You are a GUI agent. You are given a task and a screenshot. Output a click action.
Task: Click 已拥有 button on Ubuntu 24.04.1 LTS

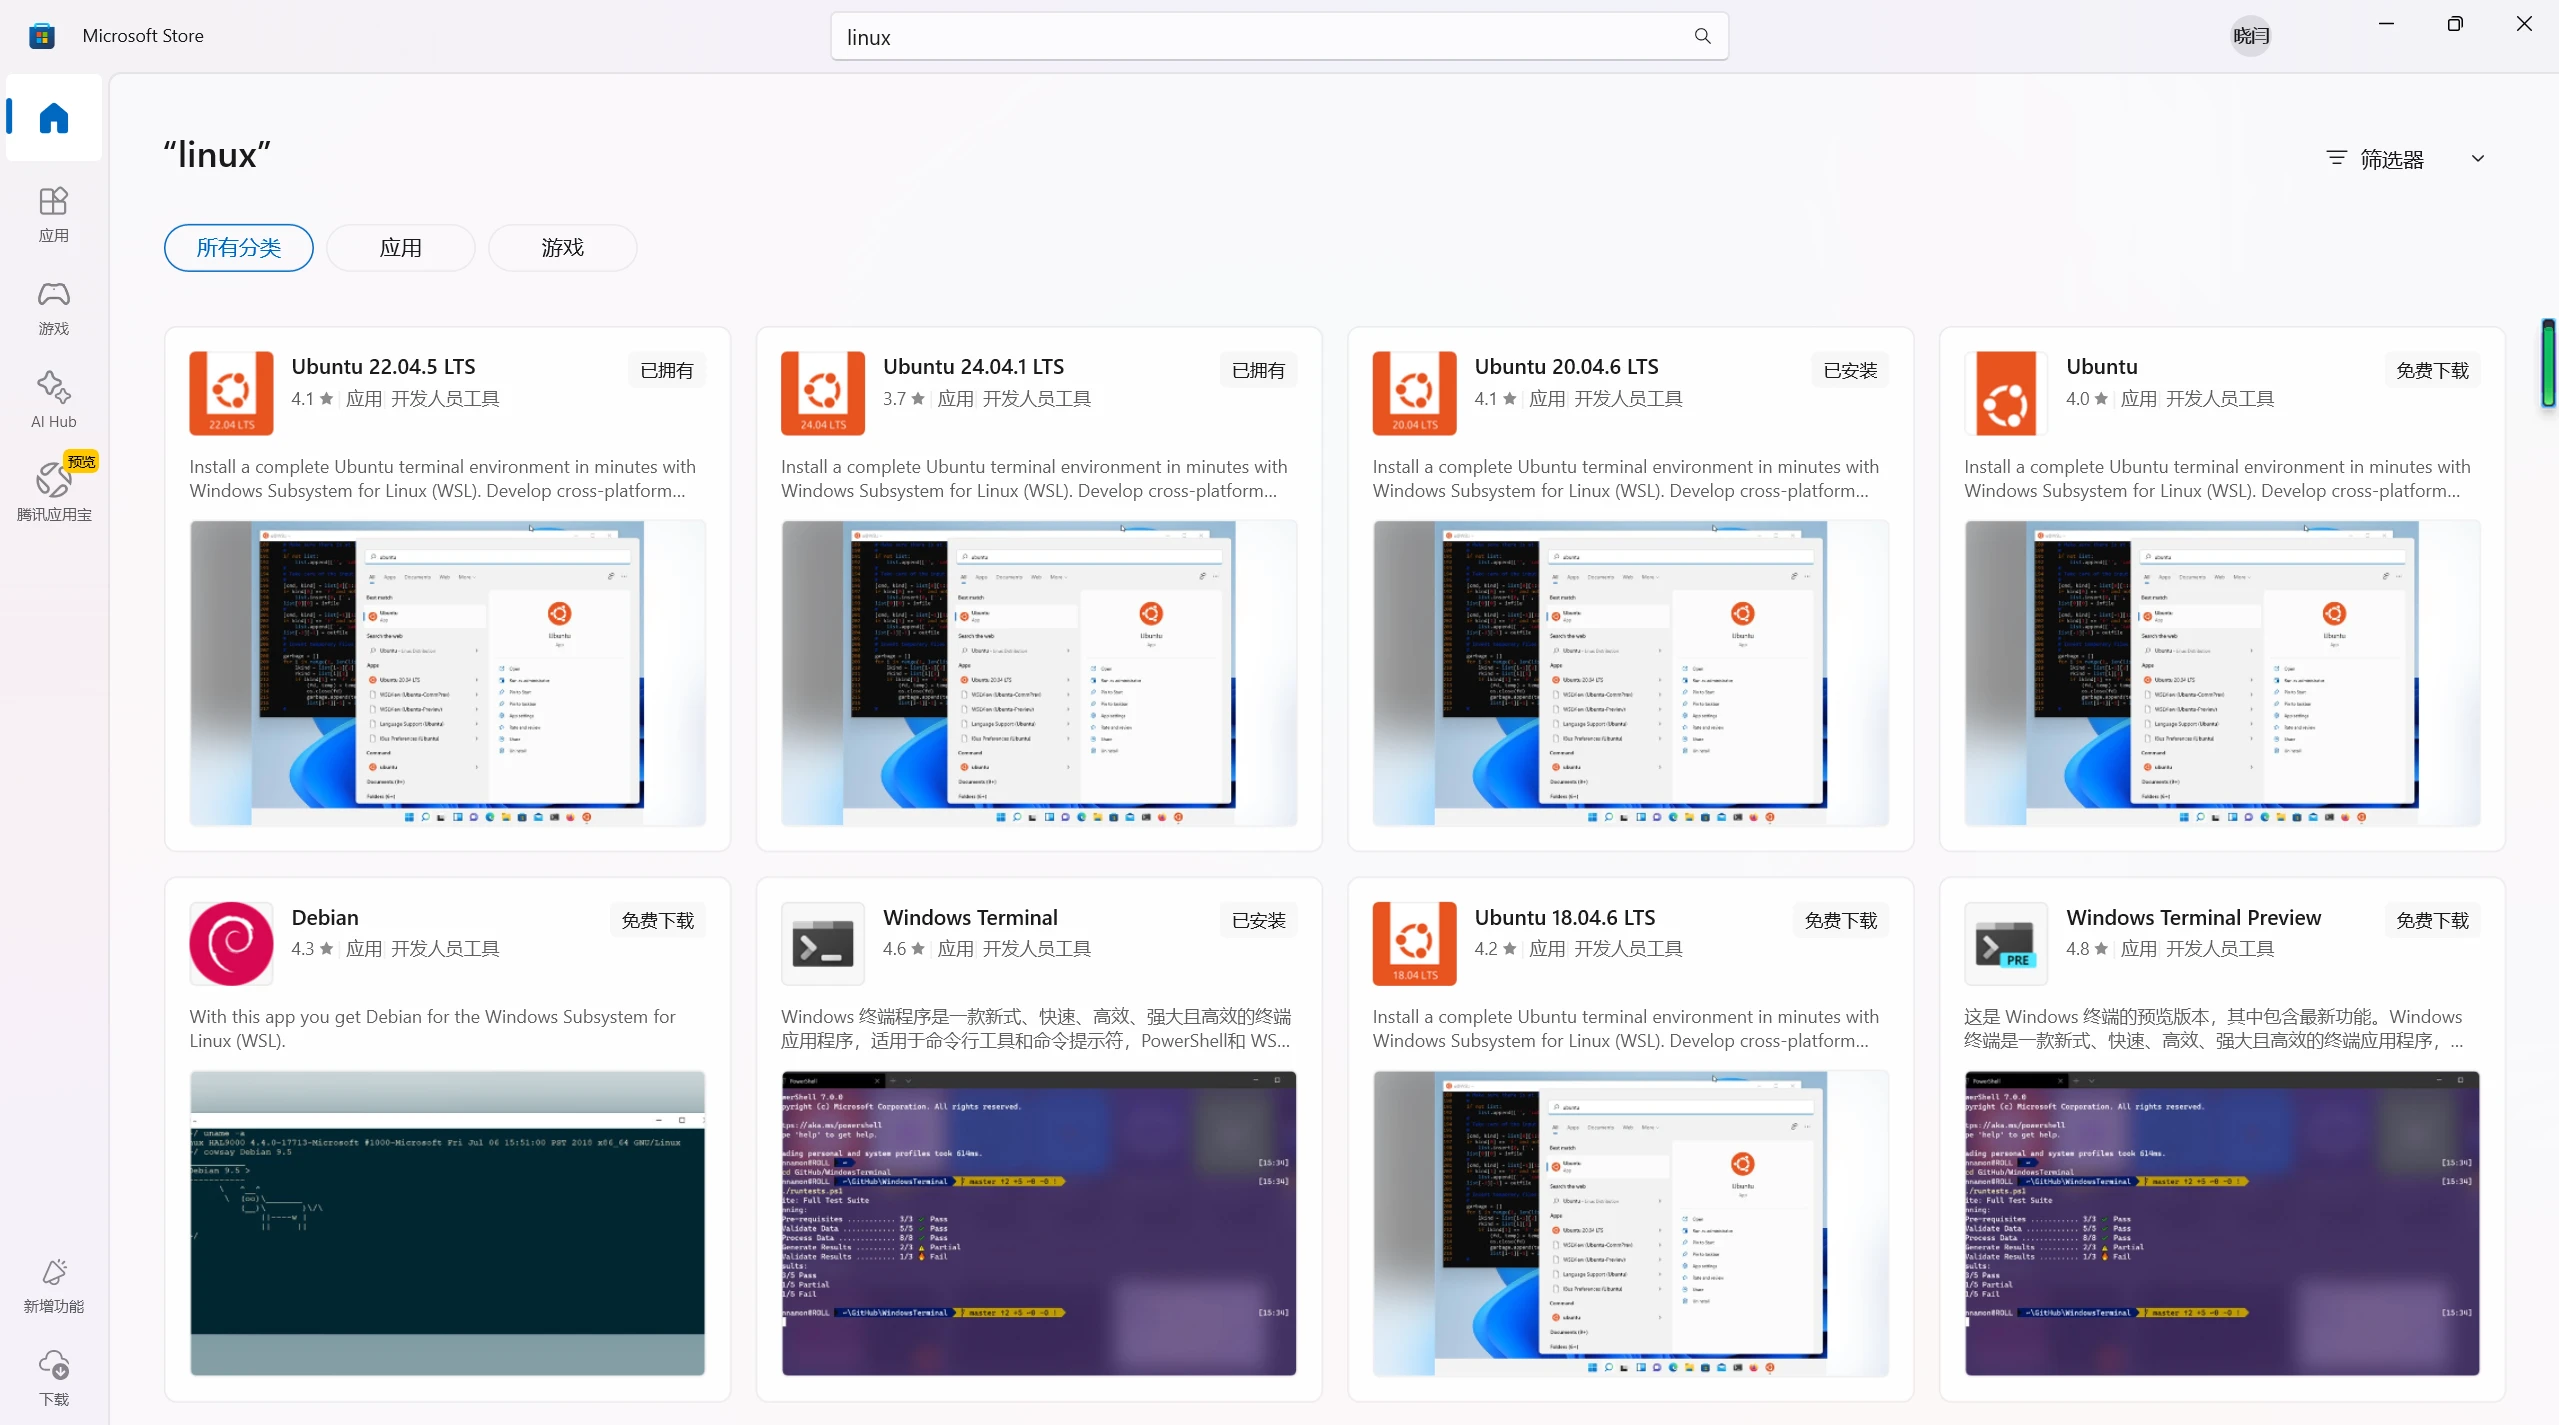point(1258,370)
